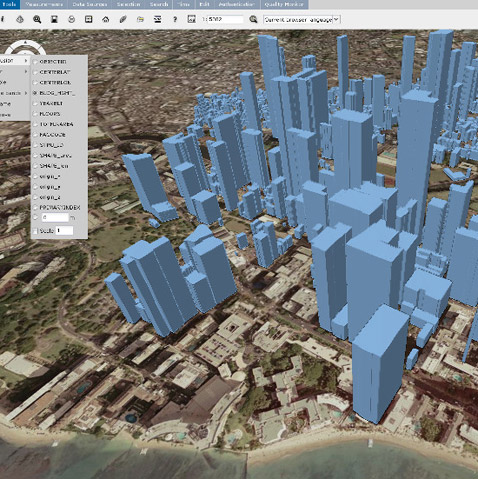Select the custom meters value radio button
The height and width of the screenshot is (479, 478).
click(x=35, y=218)
